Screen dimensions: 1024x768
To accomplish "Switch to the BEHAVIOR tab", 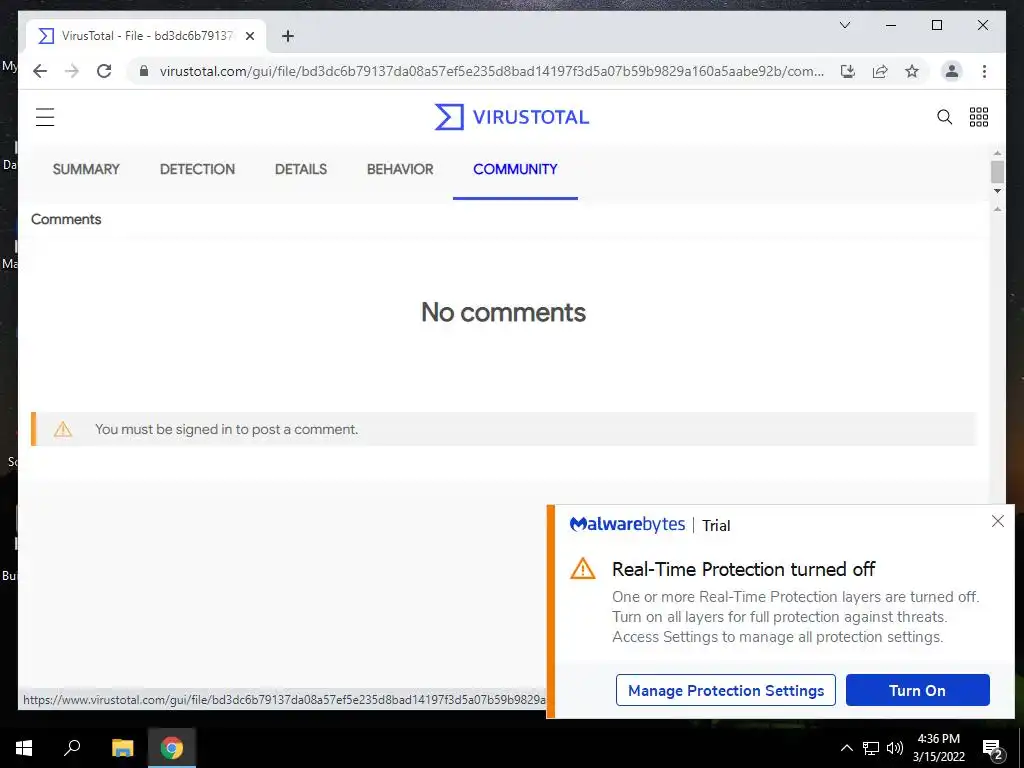I will pyautogui.click(x=400, y=169).
